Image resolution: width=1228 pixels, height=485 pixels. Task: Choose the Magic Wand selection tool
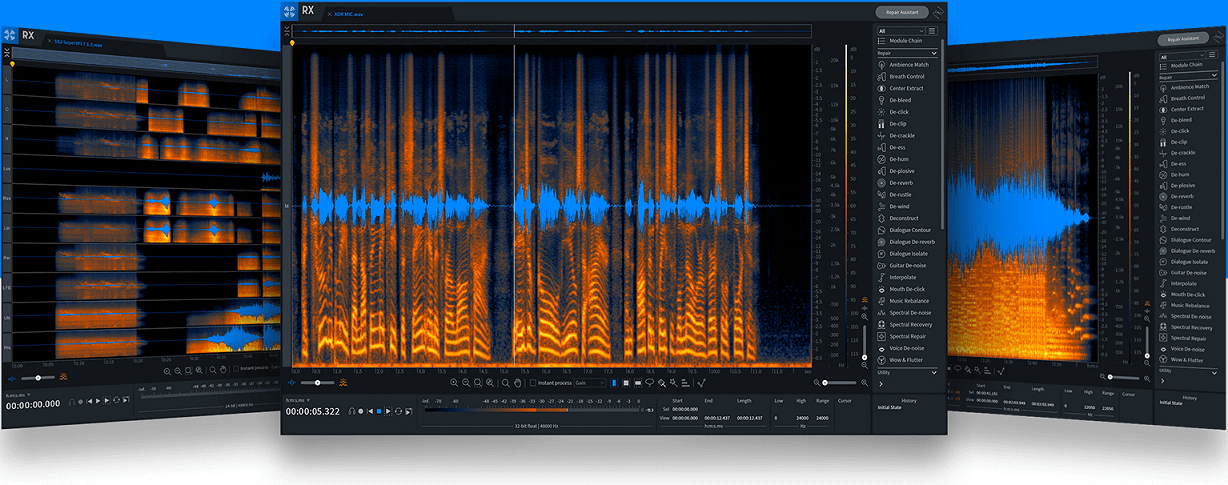tap(674, 383)
